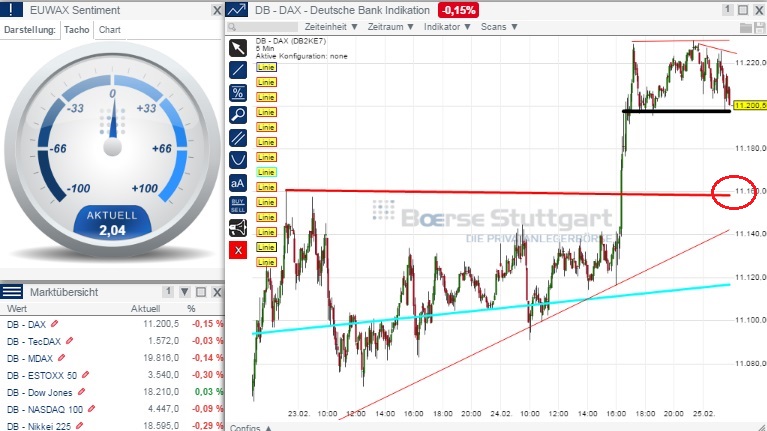Click the thick black support line on chart
The width and height of the screenshot is (767, 431).
coord(677,111)
